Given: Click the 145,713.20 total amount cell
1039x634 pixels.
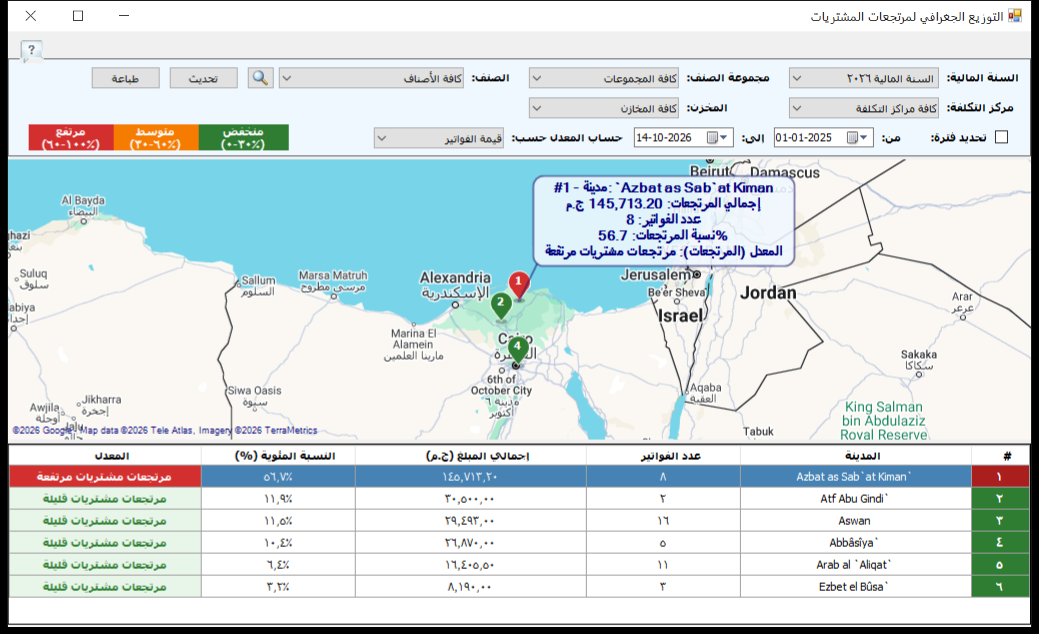Looking at the screenshot, I should pos(470,476).
